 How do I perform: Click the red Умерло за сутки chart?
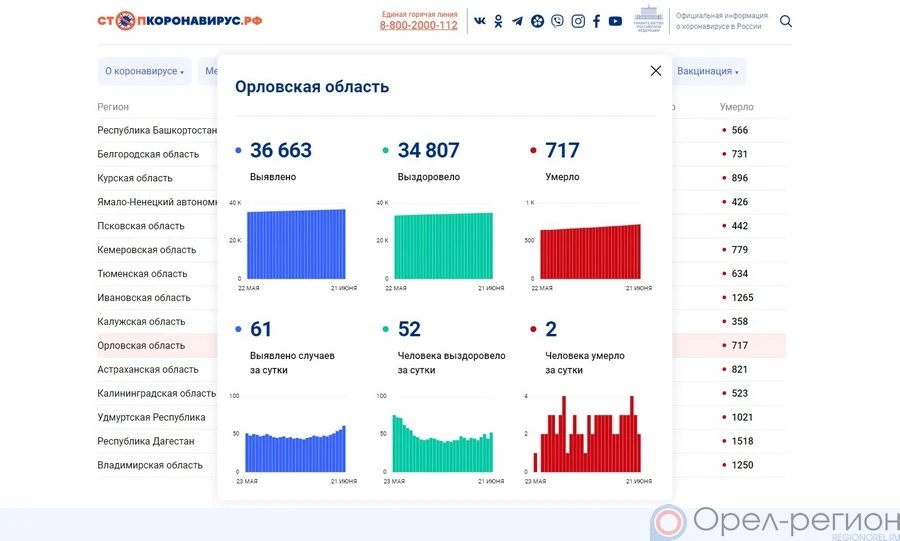coord(589,435)
